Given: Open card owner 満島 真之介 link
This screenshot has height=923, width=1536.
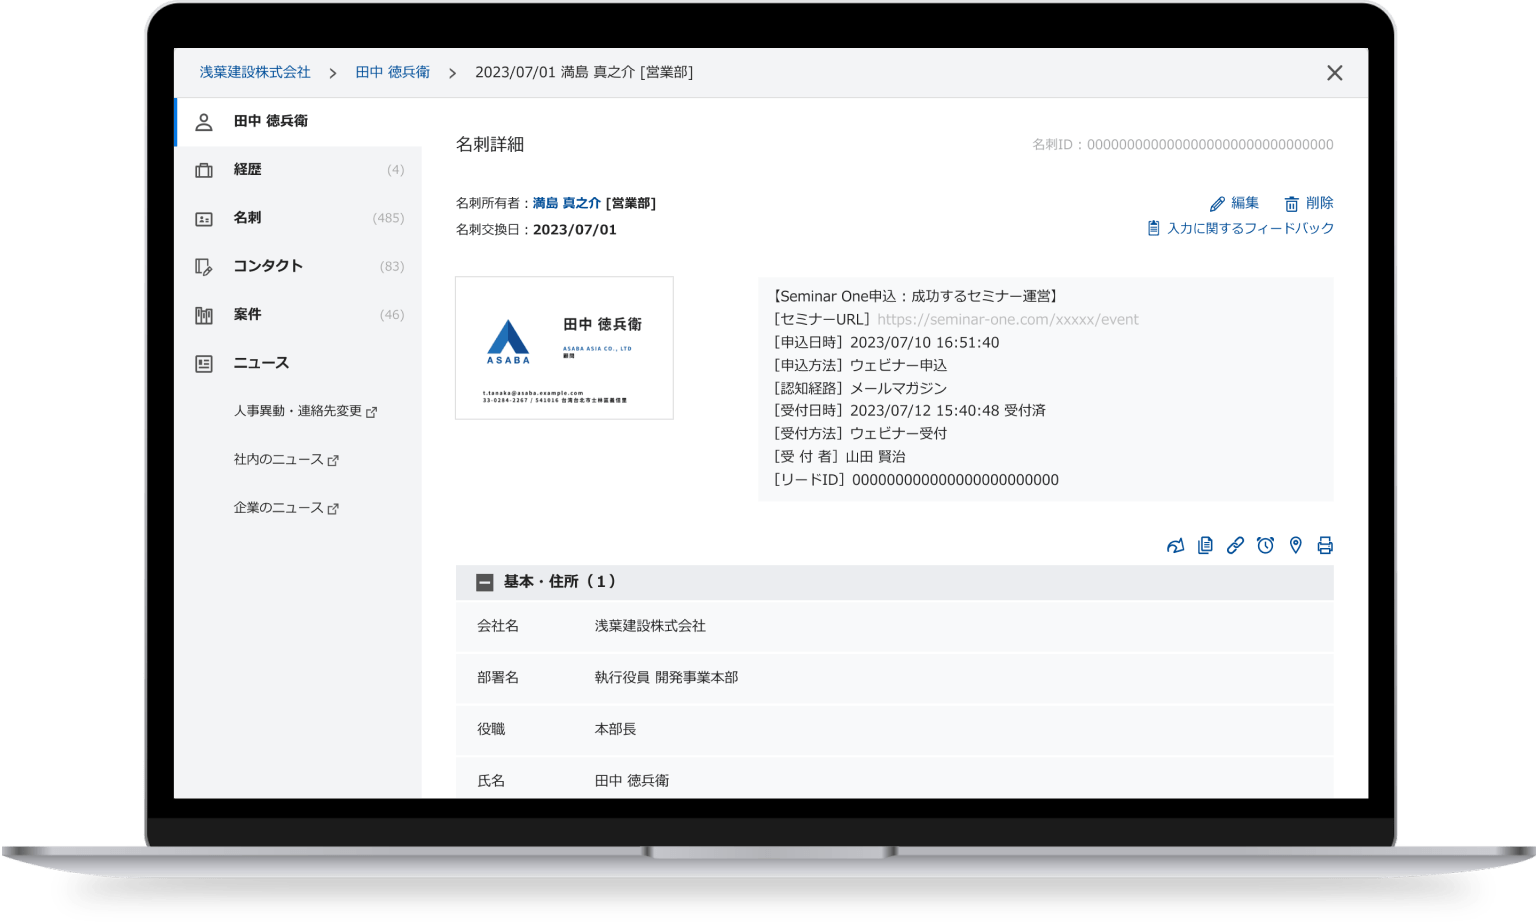Looking at the screenshot, I should point(567,203).
